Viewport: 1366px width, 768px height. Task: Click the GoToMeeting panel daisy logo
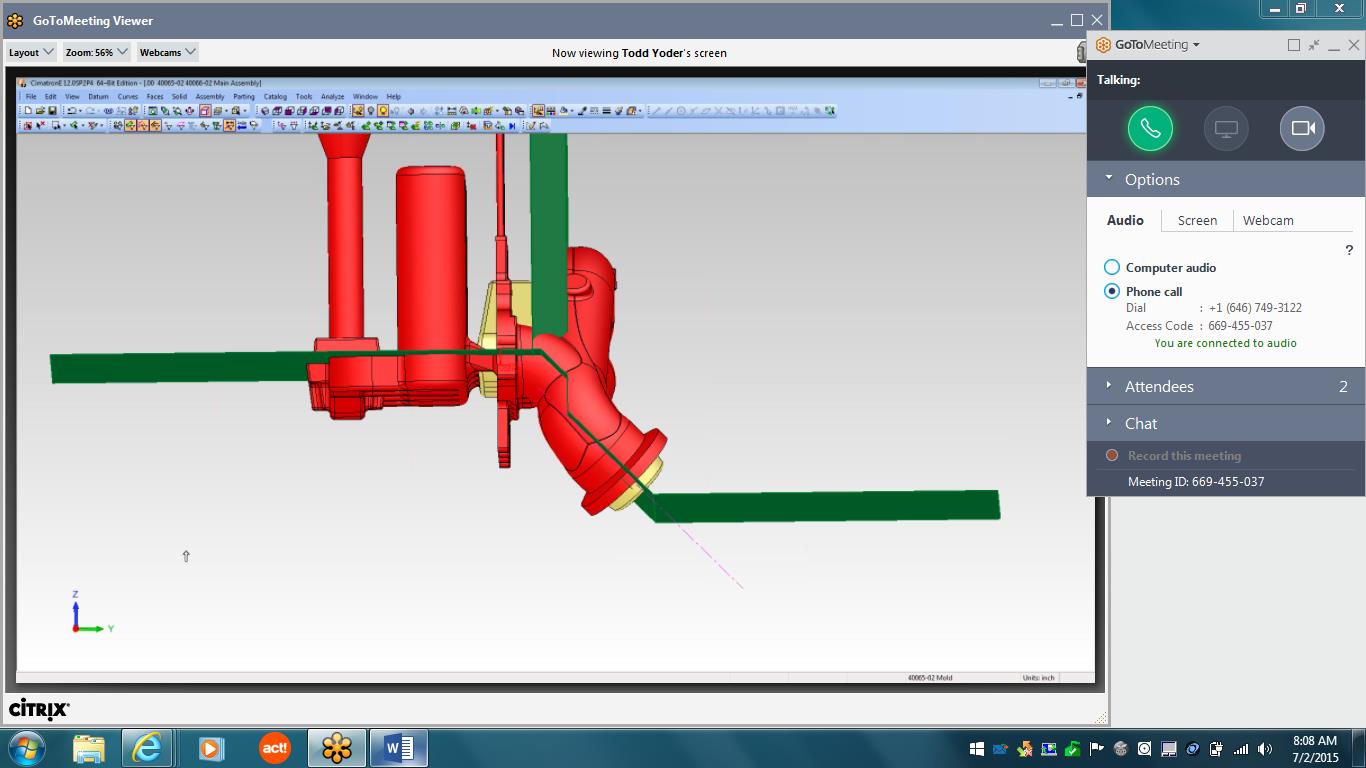1104,45
